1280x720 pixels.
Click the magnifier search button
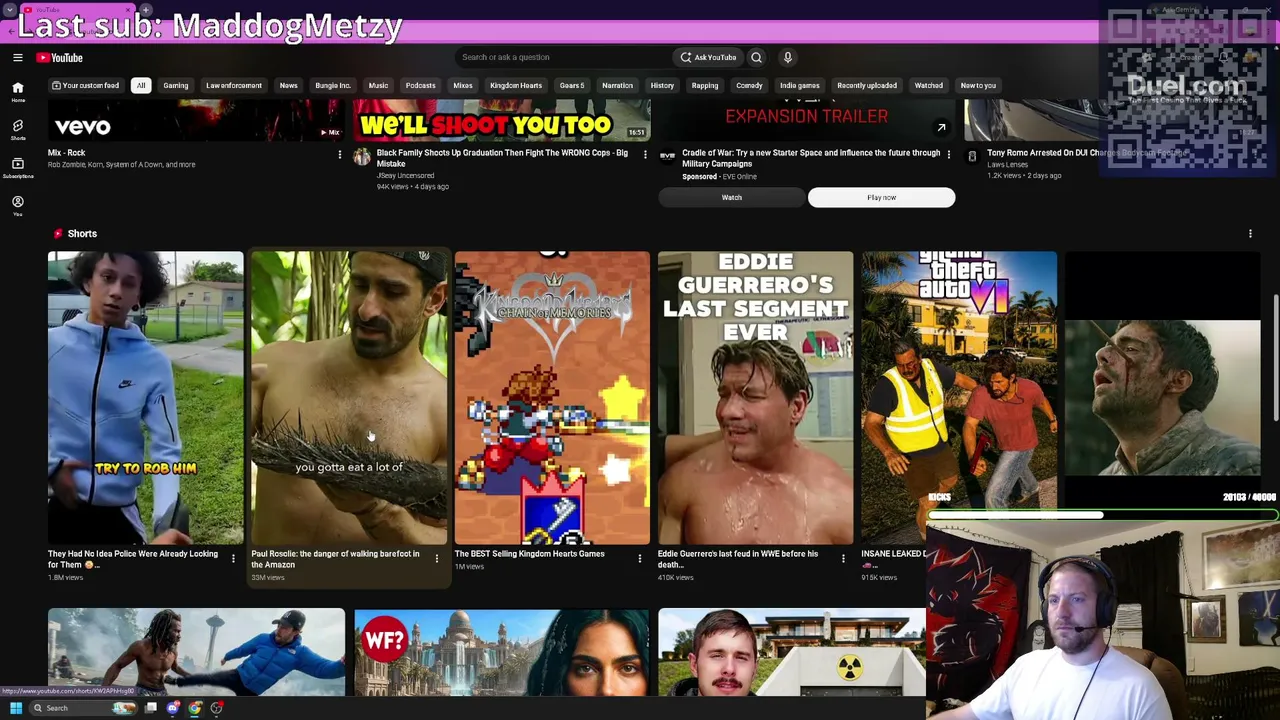coord(756,57)
